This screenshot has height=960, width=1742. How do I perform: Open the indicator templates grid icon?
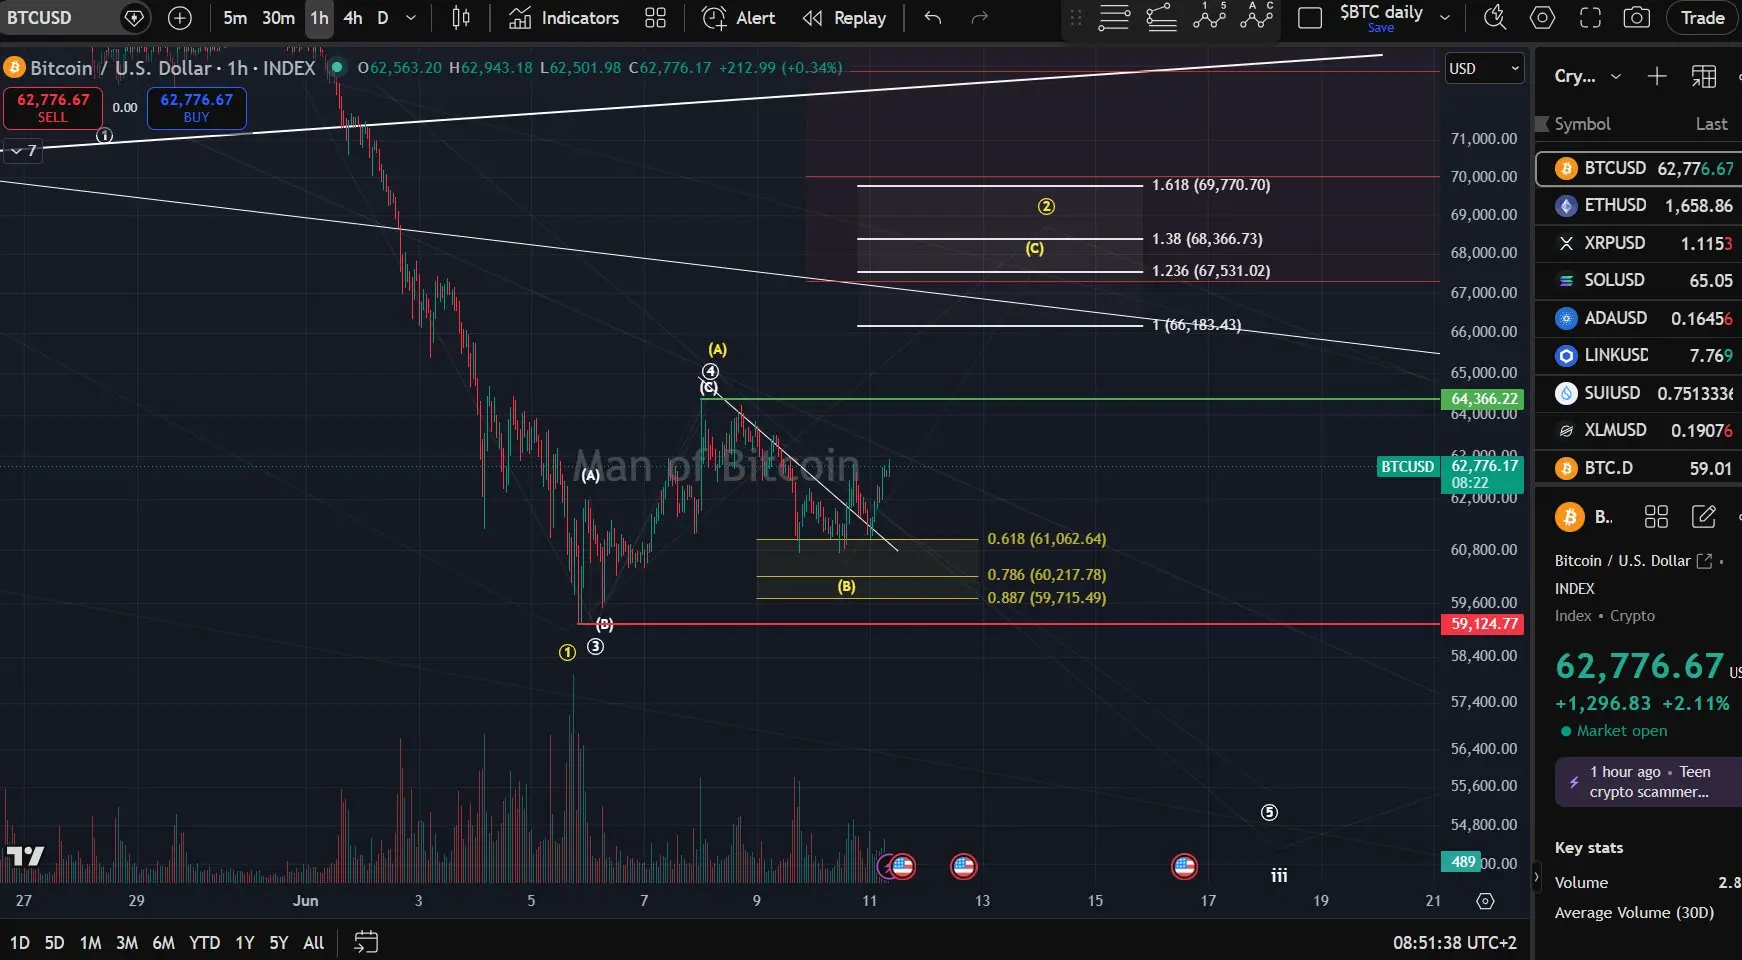[655, 18]
